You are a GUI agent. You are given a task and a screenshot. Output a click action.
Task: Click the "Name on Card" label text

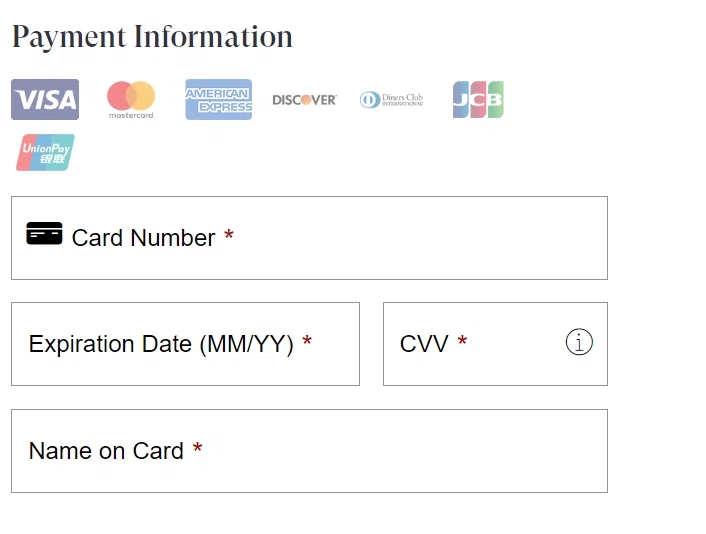106,451
